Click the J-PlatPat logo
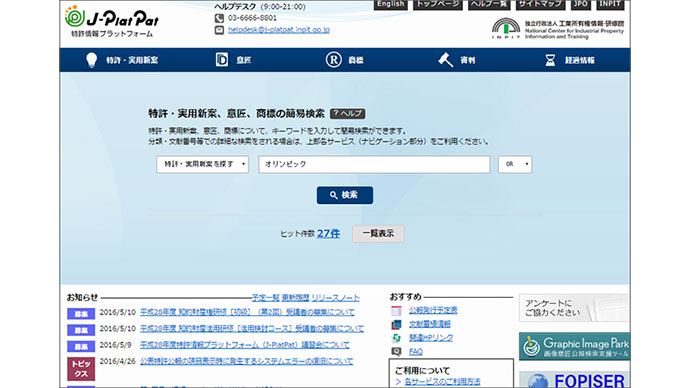The width and height of the screenshot is (690, 388). (x=112, y=22)
